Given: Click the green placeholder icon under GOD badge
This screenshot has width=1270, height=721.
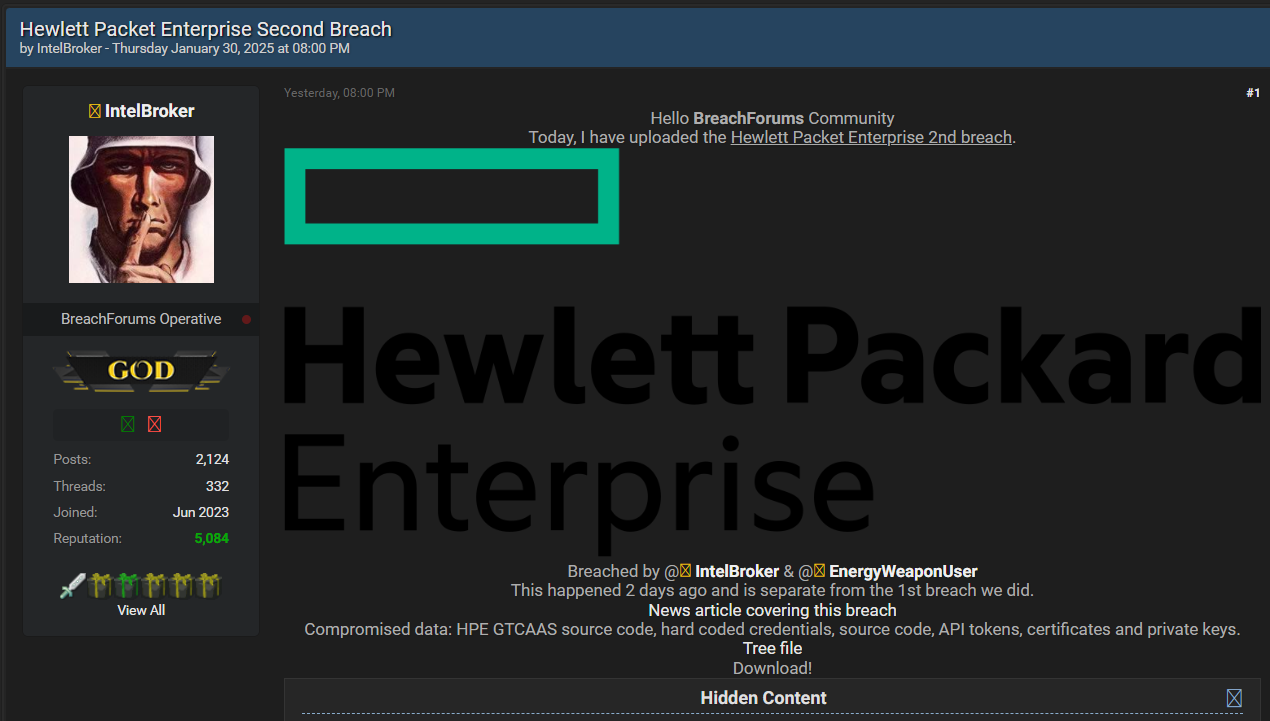Looking at the screenshot, I should (128, 424).
